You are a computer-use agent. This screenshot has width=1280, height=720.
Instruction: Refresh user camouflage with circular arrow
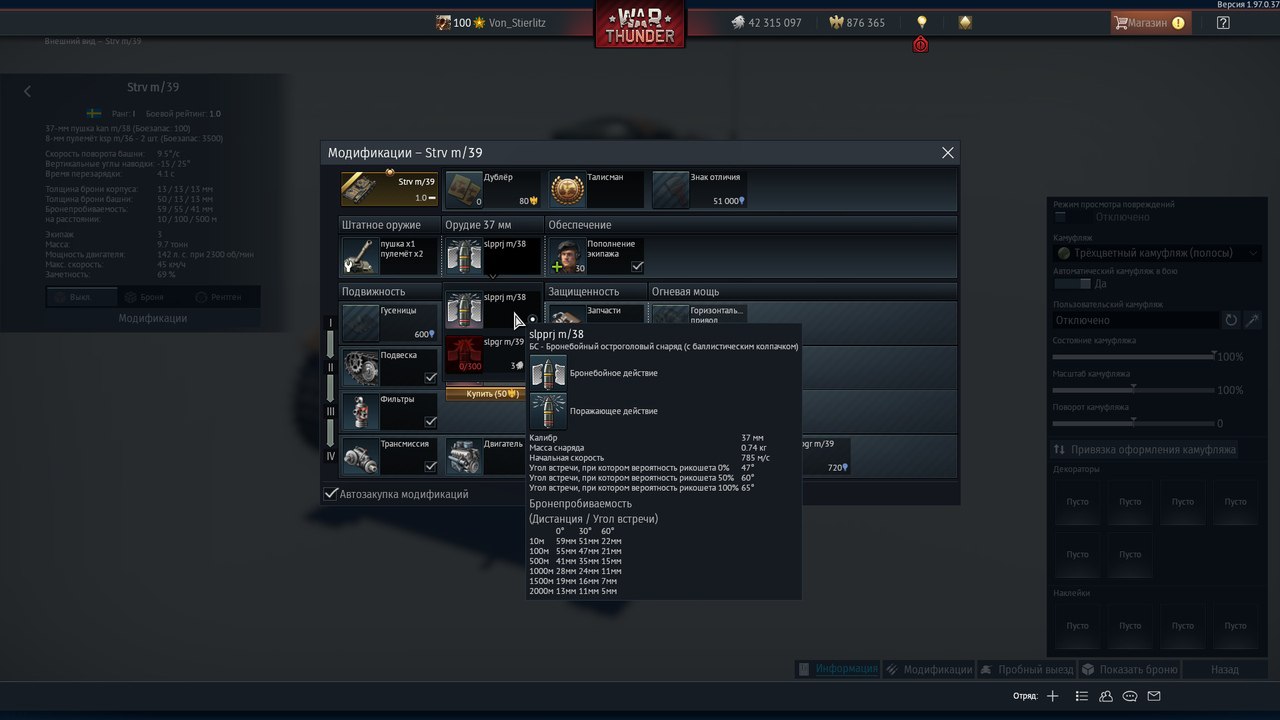coord(1231,320)
